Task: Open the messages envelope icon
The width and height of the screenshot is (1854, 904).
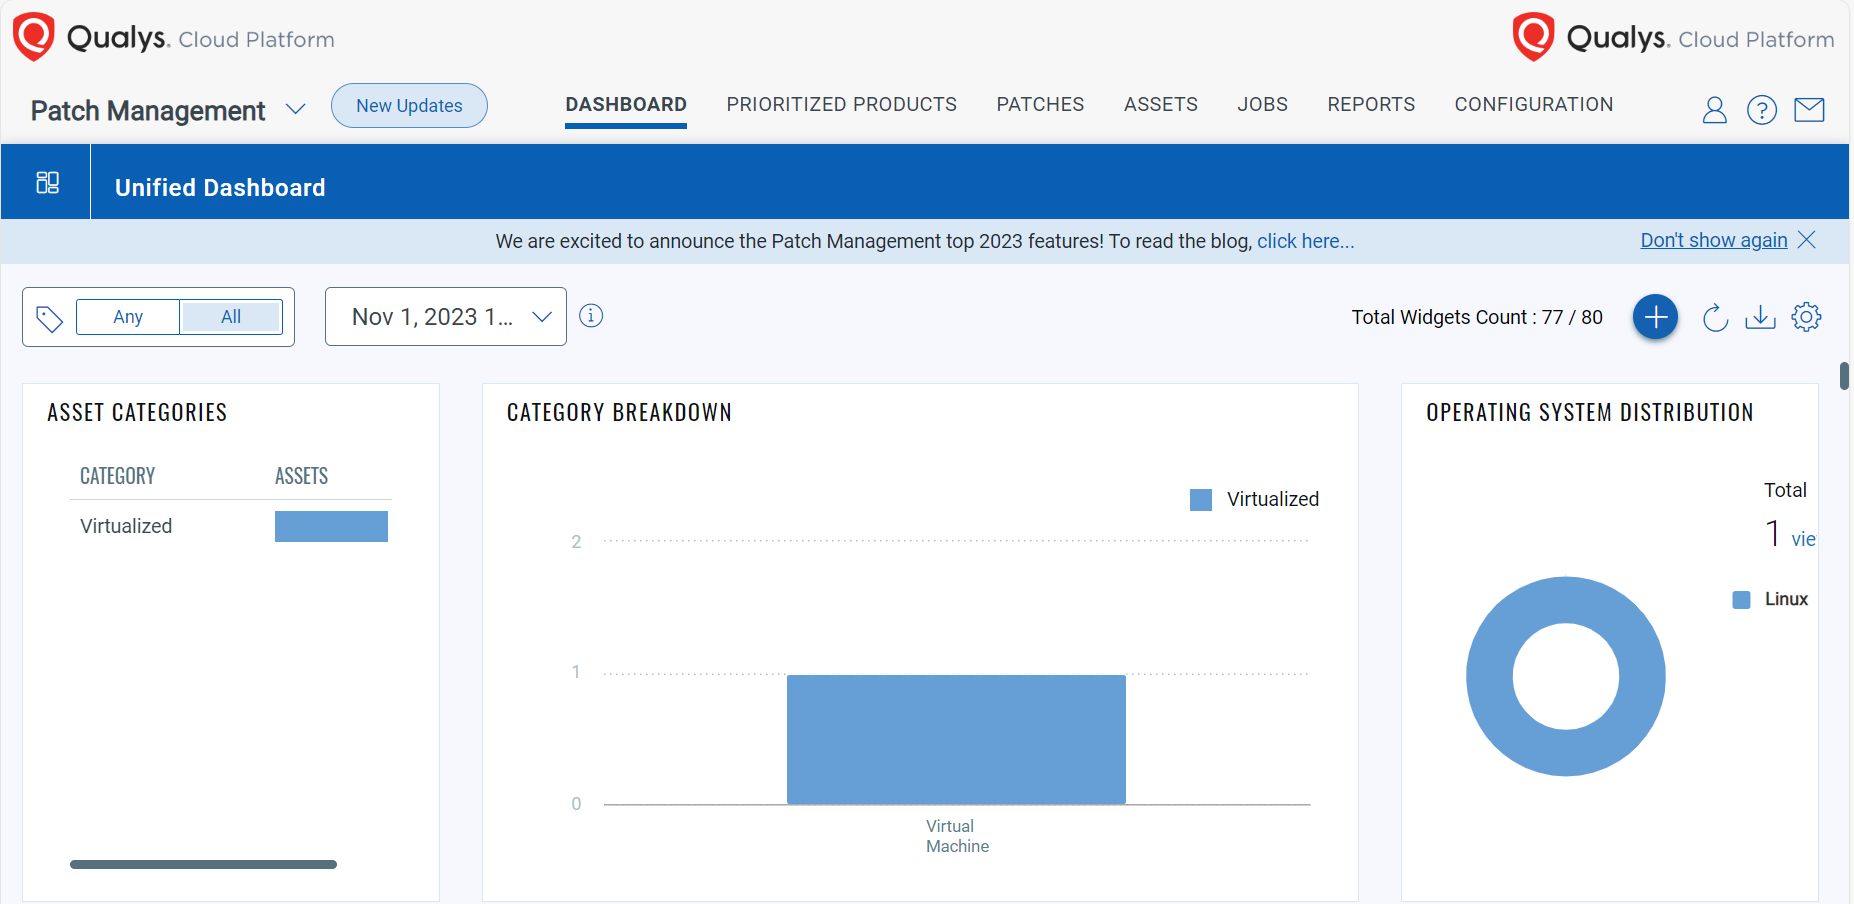Action: [x=1810, y=110]
